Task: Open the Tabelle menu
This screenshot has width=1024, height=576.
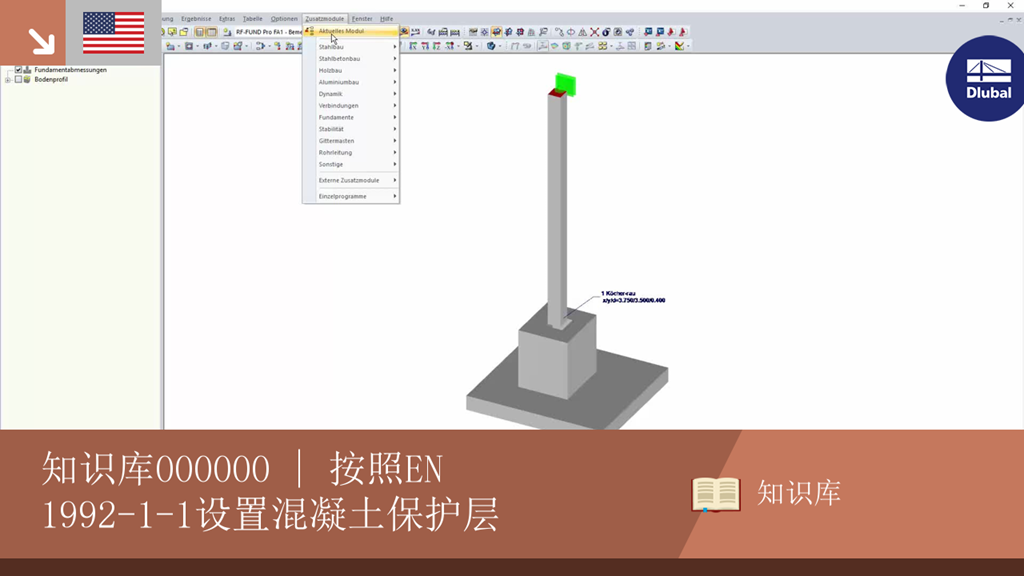Action: click(252, 19)
